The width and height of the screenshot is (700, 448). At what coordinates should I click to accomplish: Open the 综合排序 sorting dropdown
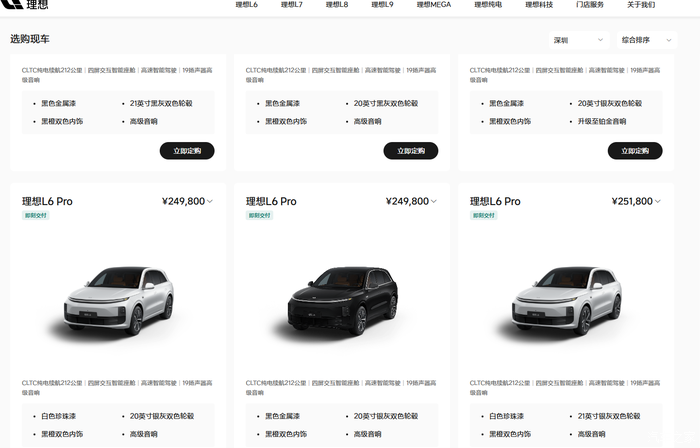point(646,40)
